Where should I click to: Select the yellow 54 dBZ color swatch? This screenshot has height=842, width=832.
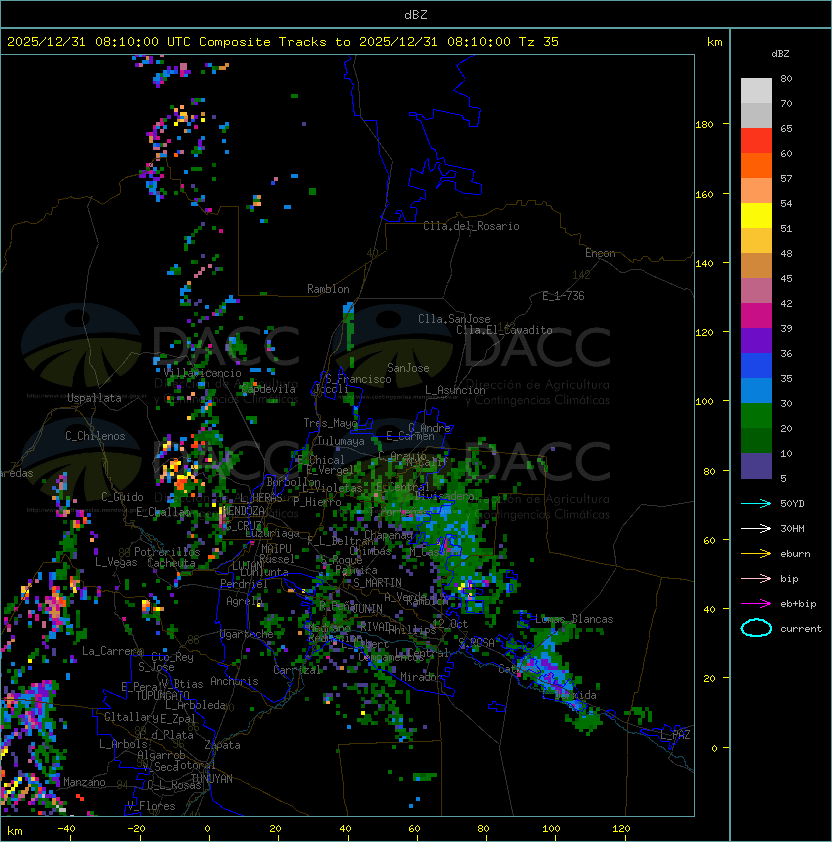(x=756, y=216)
